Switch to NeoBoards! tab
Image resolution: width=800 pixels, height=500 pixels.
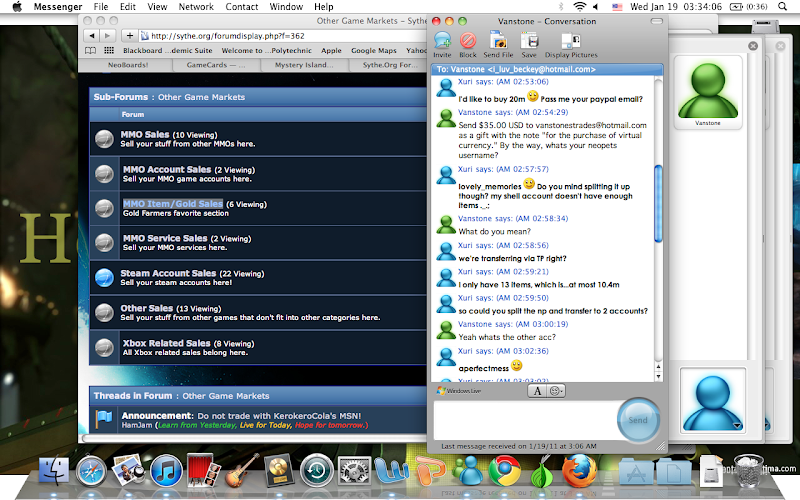(128, 65)
